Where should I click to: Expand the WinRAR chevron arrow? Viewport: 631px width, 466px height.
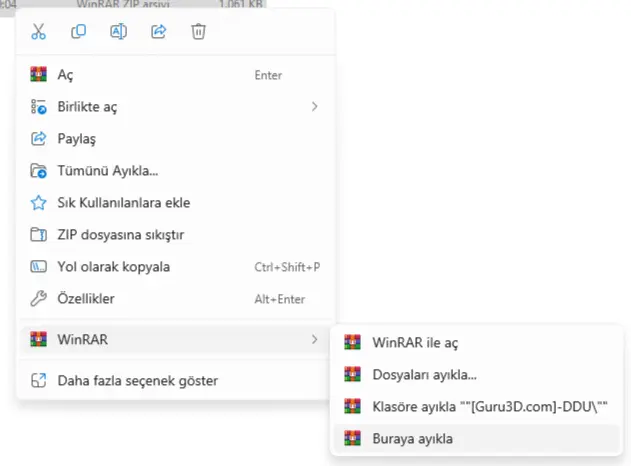314,339
